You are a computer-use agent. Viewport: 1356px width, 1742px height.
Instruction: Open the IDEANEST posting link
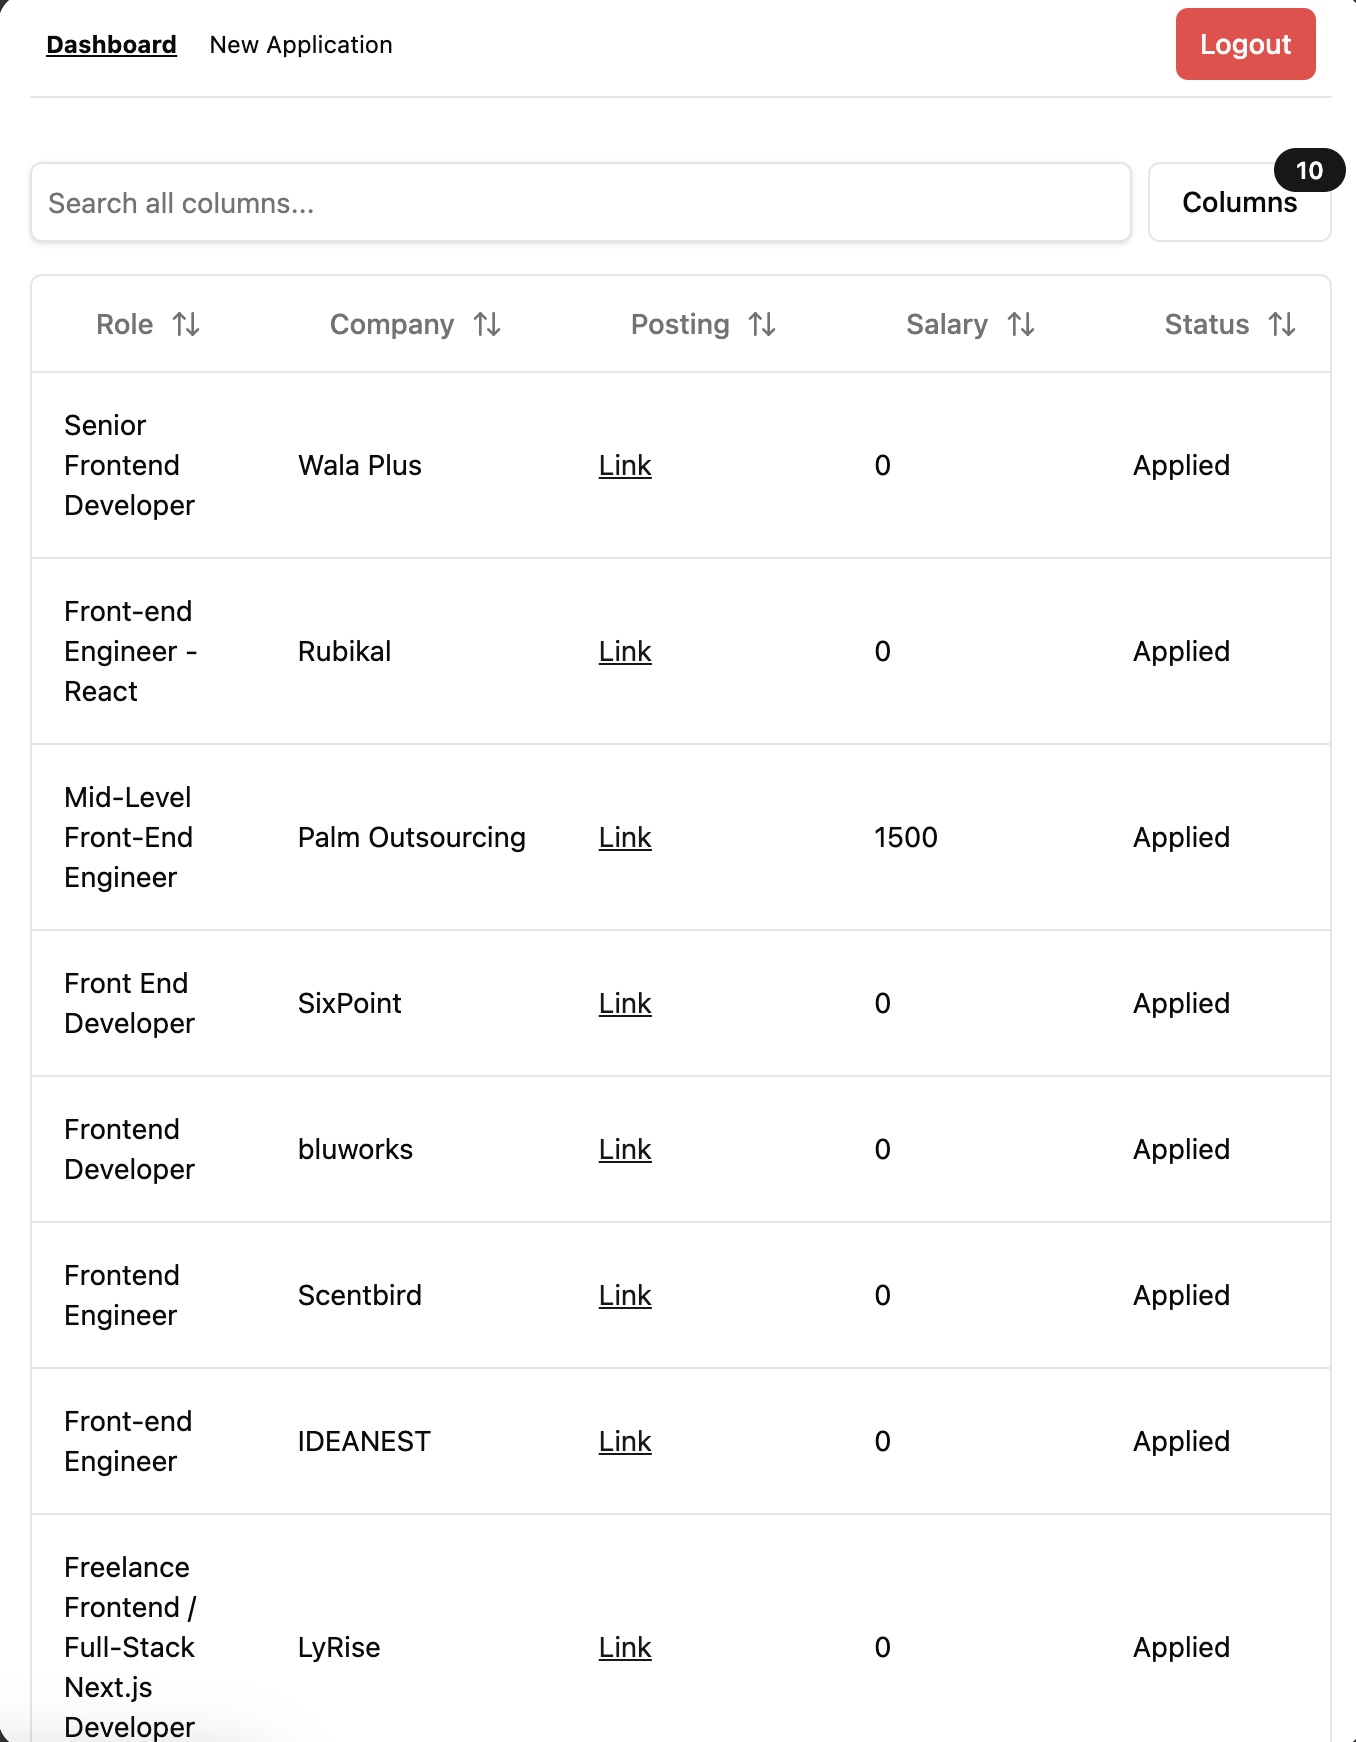[624, 1441]
